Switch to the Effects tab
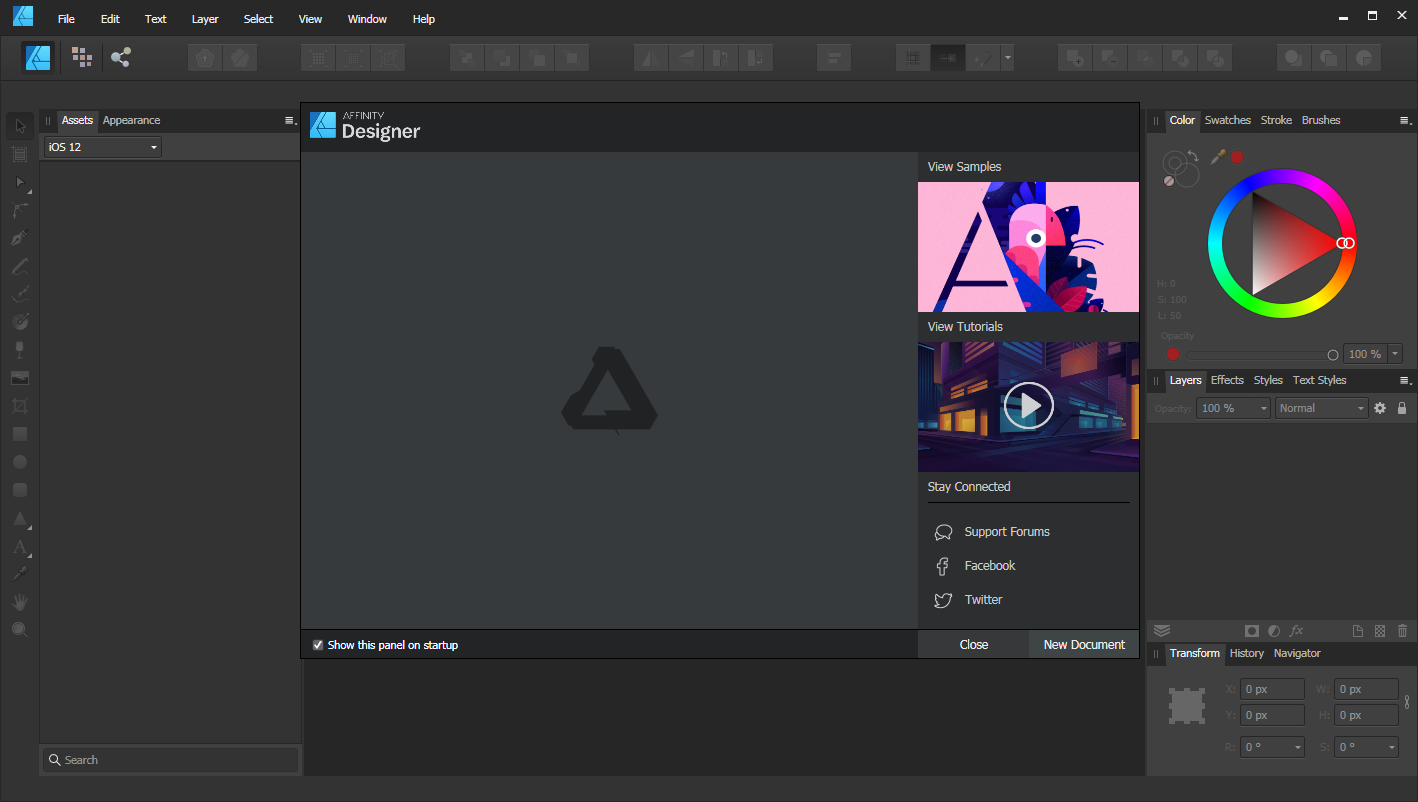This screenshot has width=1418, height=802. pyautogui.click(x=1227, y=380)
